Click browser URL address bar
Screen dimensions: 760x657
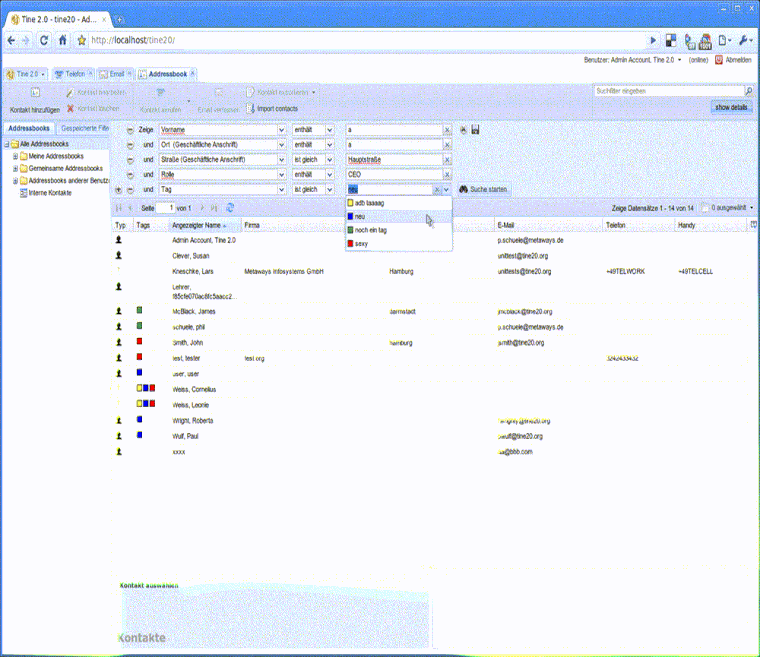(368, 40)
